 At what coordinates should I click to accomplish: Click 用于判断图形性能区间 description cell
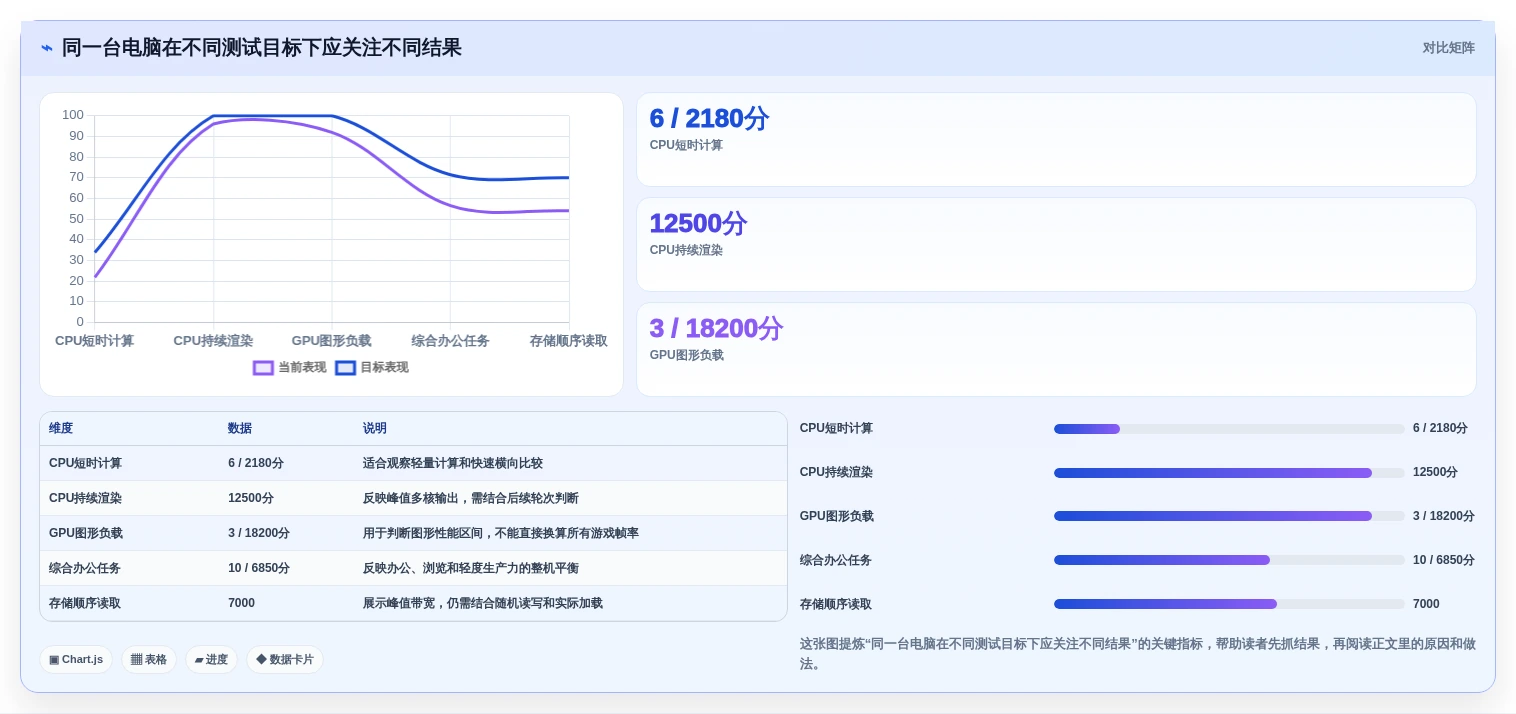[501, 534]
